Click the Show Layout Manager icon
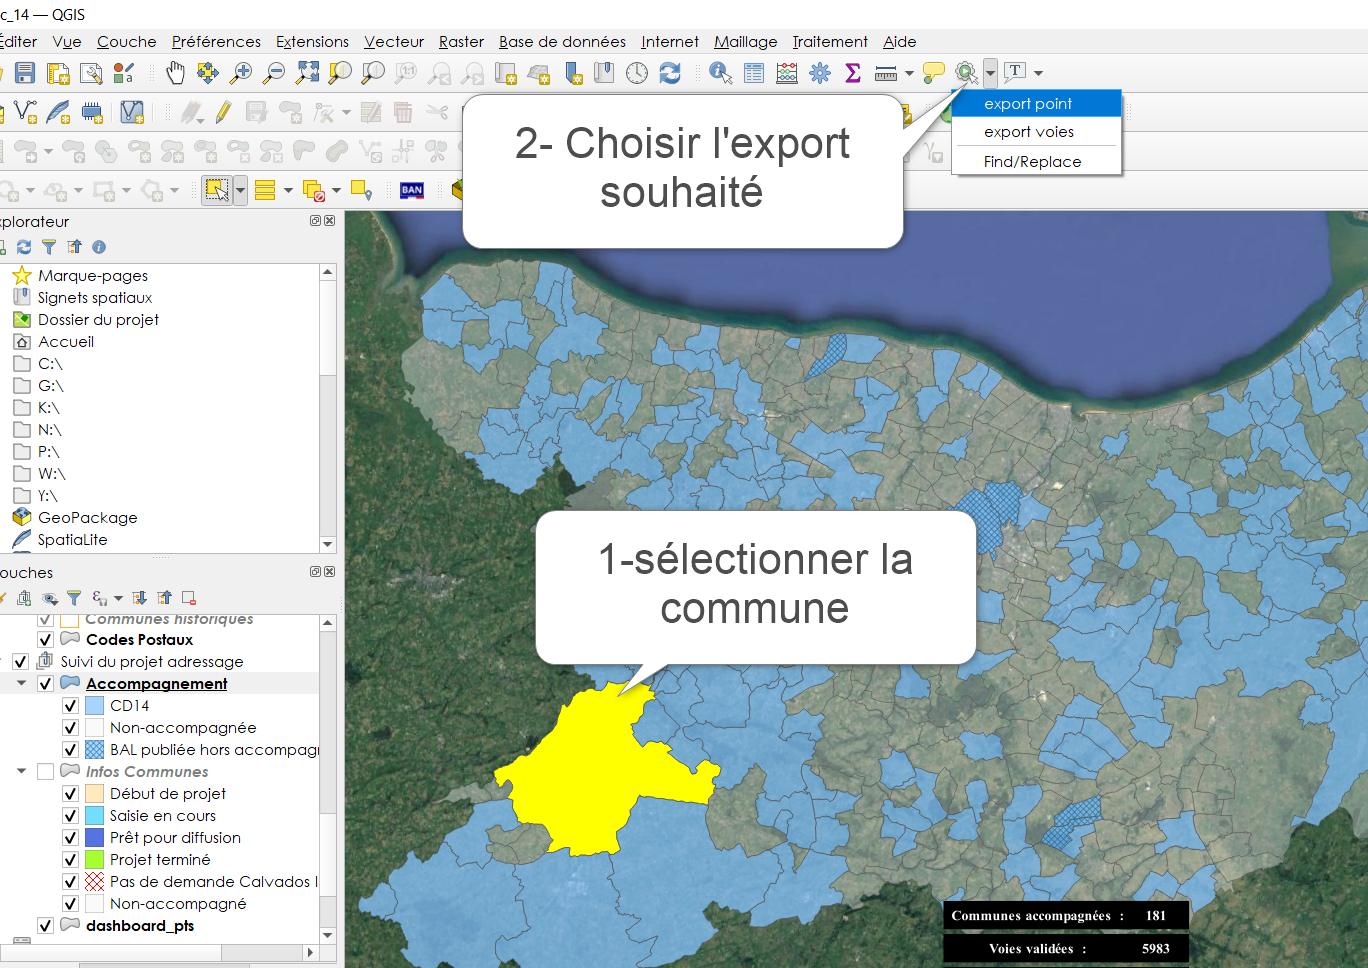 click(91, 73)
